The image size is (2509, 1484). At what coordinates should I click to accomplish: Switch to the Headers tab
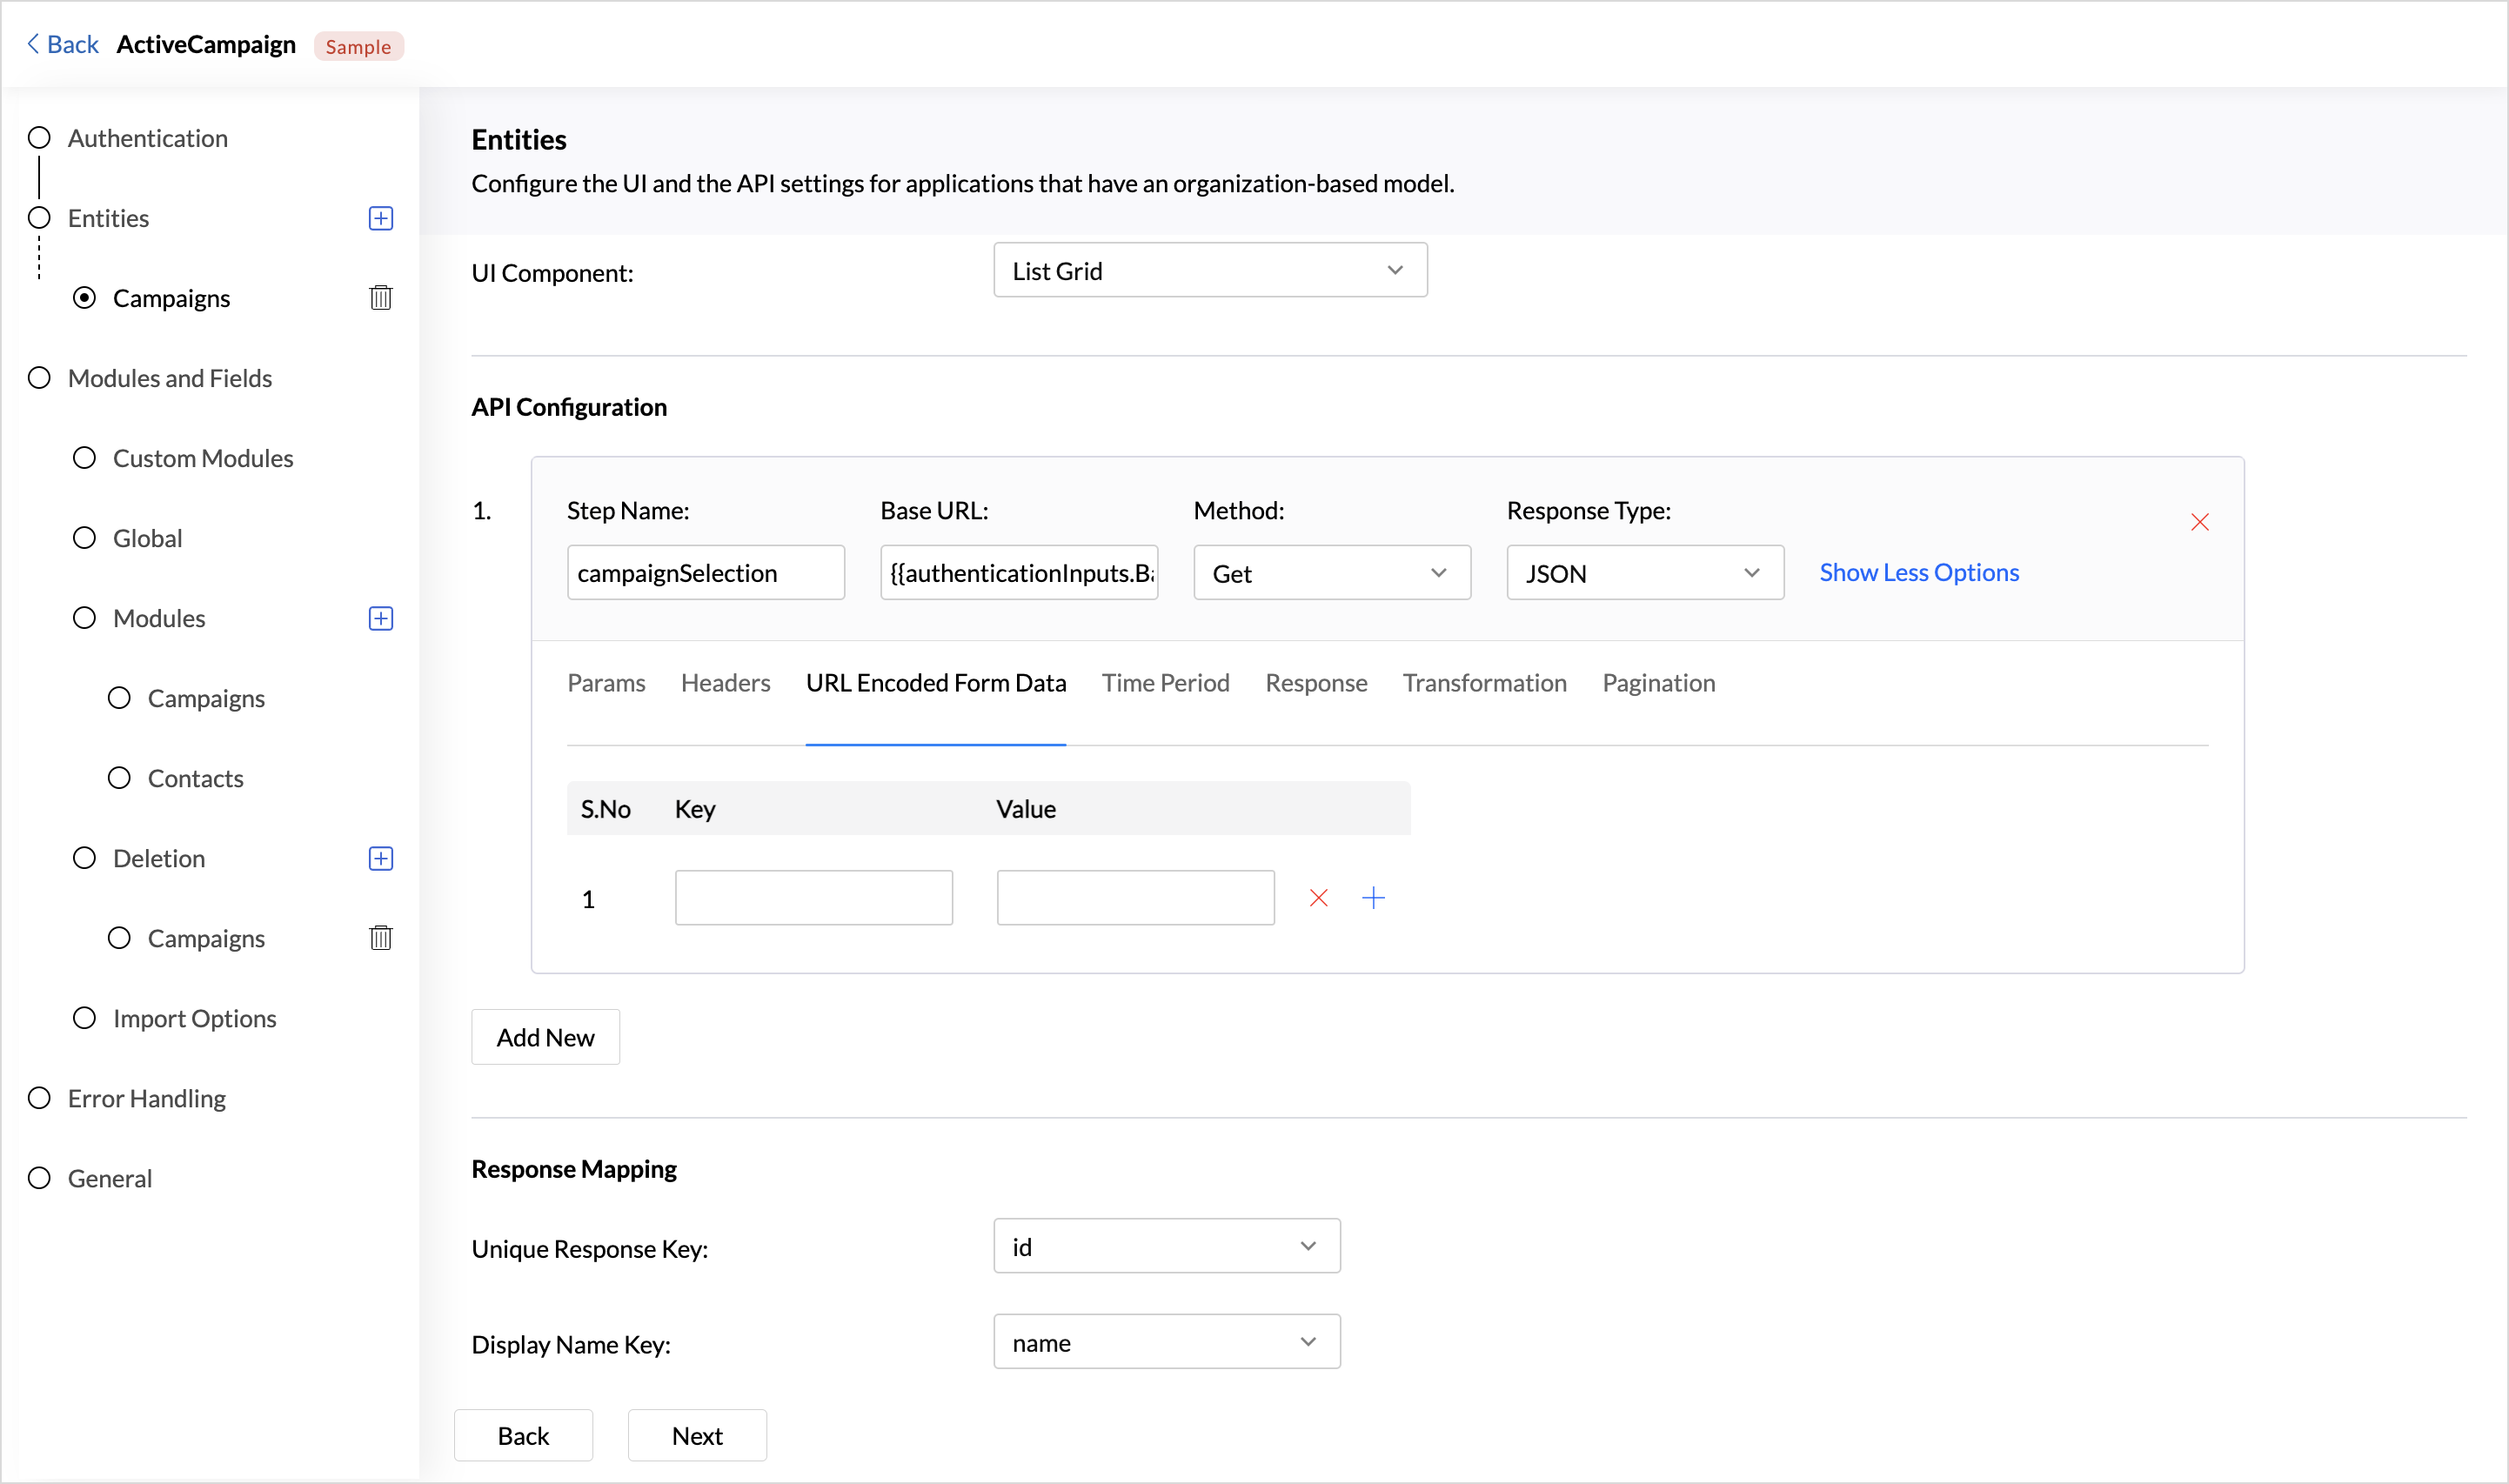coord(725,683)
